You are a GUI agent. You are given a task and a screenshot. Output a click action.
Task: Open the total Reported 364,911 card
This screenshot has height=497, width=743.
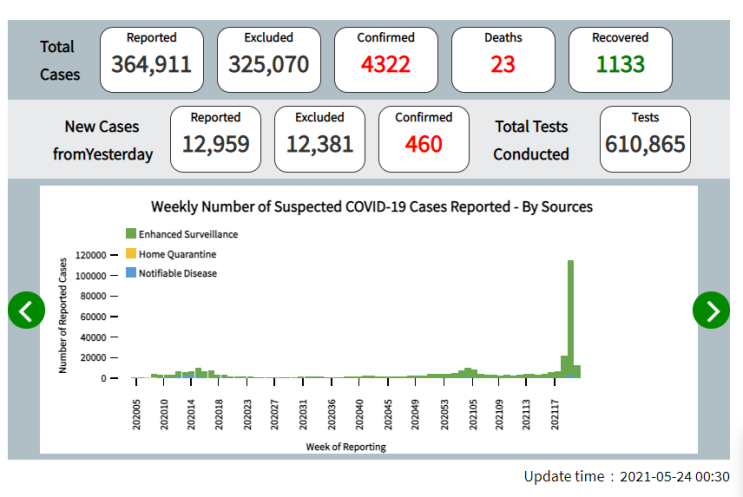pos(152,60)
